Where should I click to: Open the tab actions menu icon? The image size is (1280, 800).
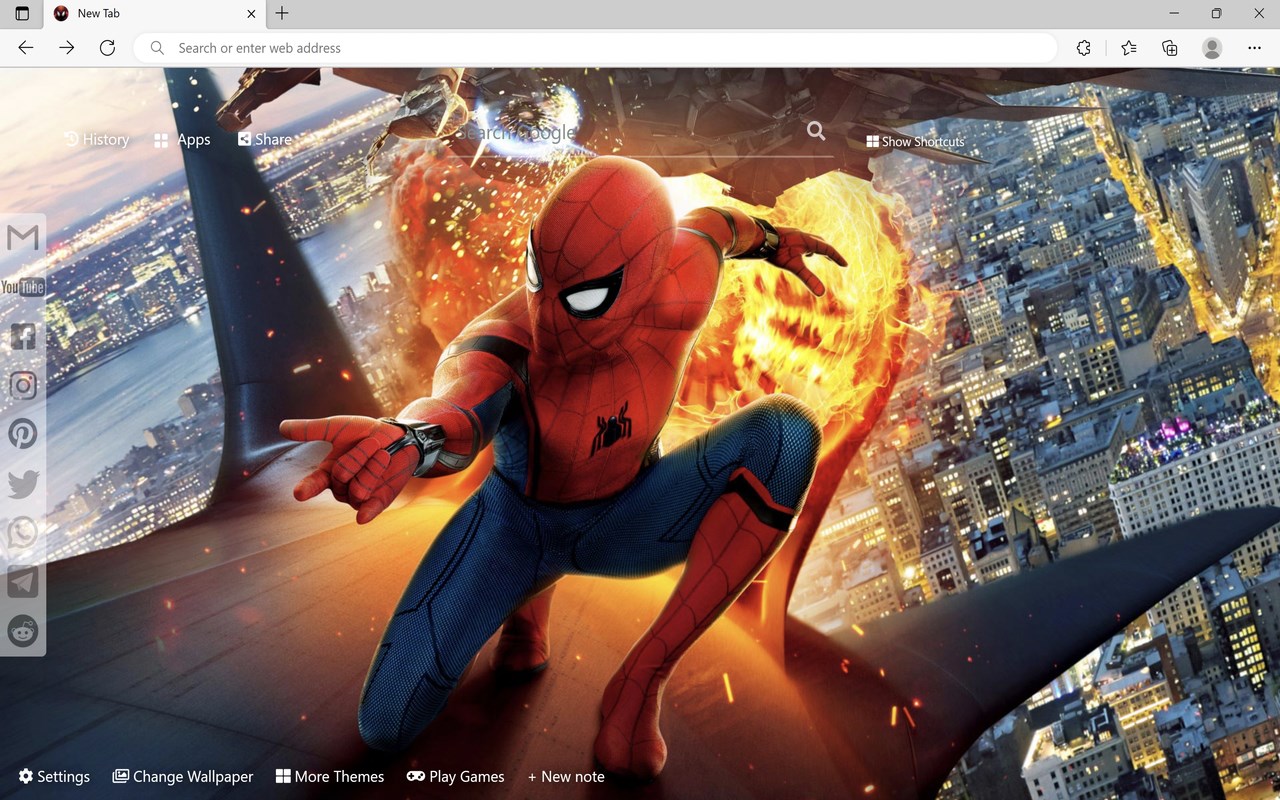[22, 14]
